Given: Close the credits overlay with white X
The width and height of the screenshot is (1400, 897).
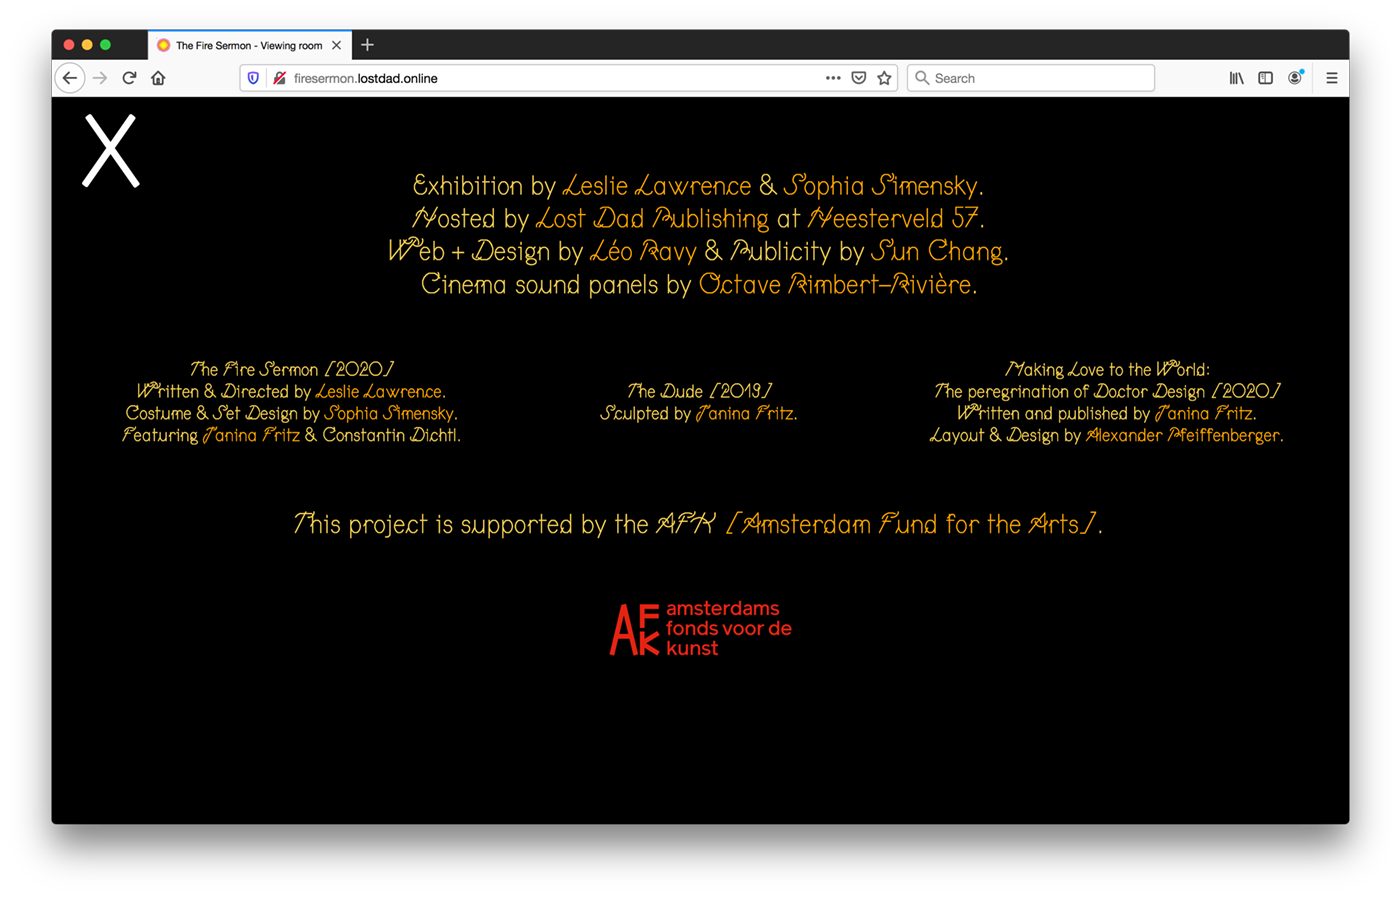Looking at the screenshot, I should pyautogui.click(x=110, y=150).
